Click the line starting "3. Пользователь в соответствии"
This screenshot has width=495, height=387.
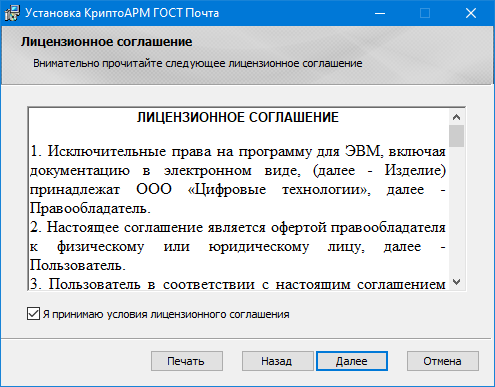click(238, 284)
